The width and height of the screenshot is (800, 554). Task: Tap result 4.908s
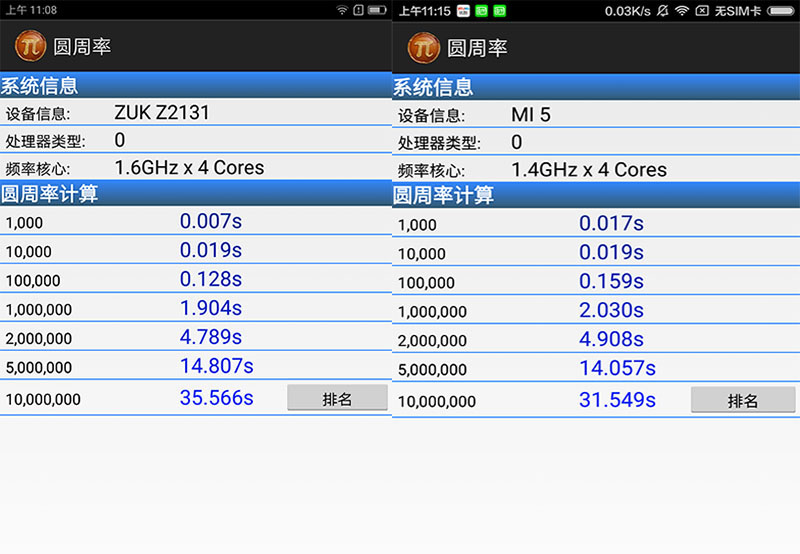pyautogui.click(x=611, y=339)
